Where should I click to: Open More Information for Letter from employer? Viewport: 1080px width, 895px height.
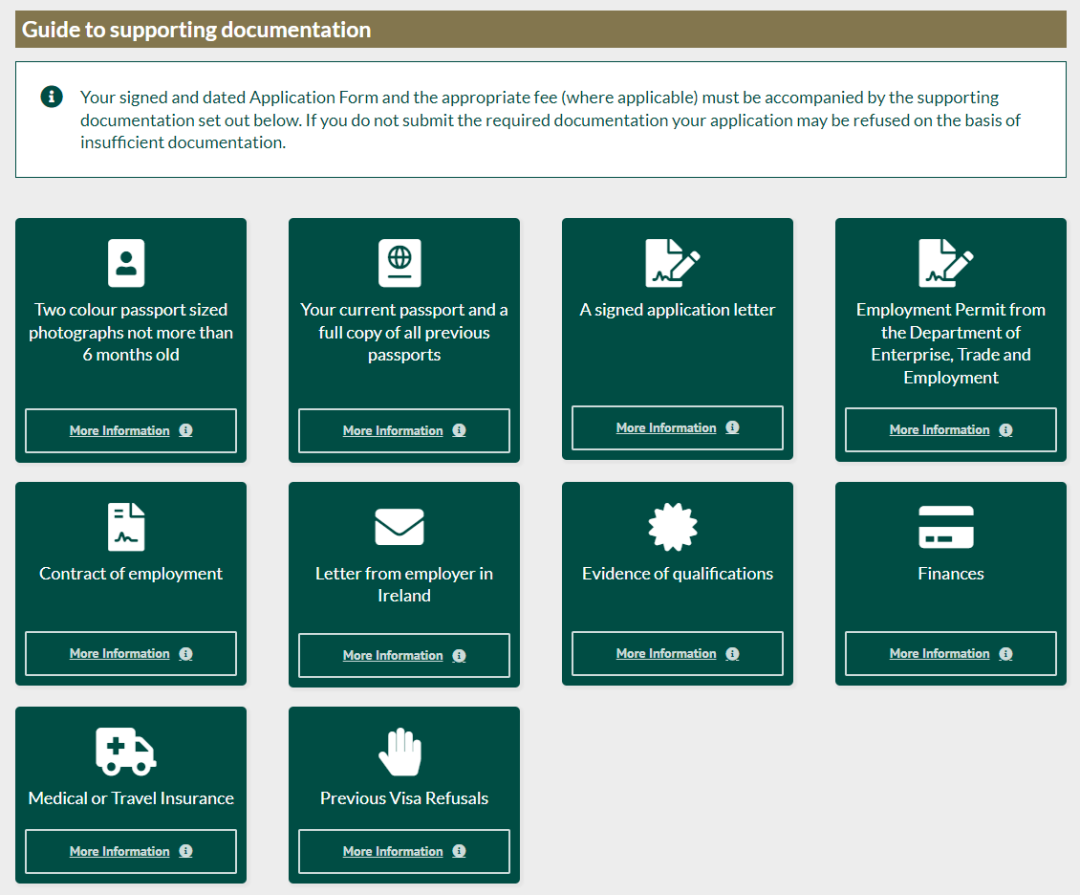coord(404,655)
